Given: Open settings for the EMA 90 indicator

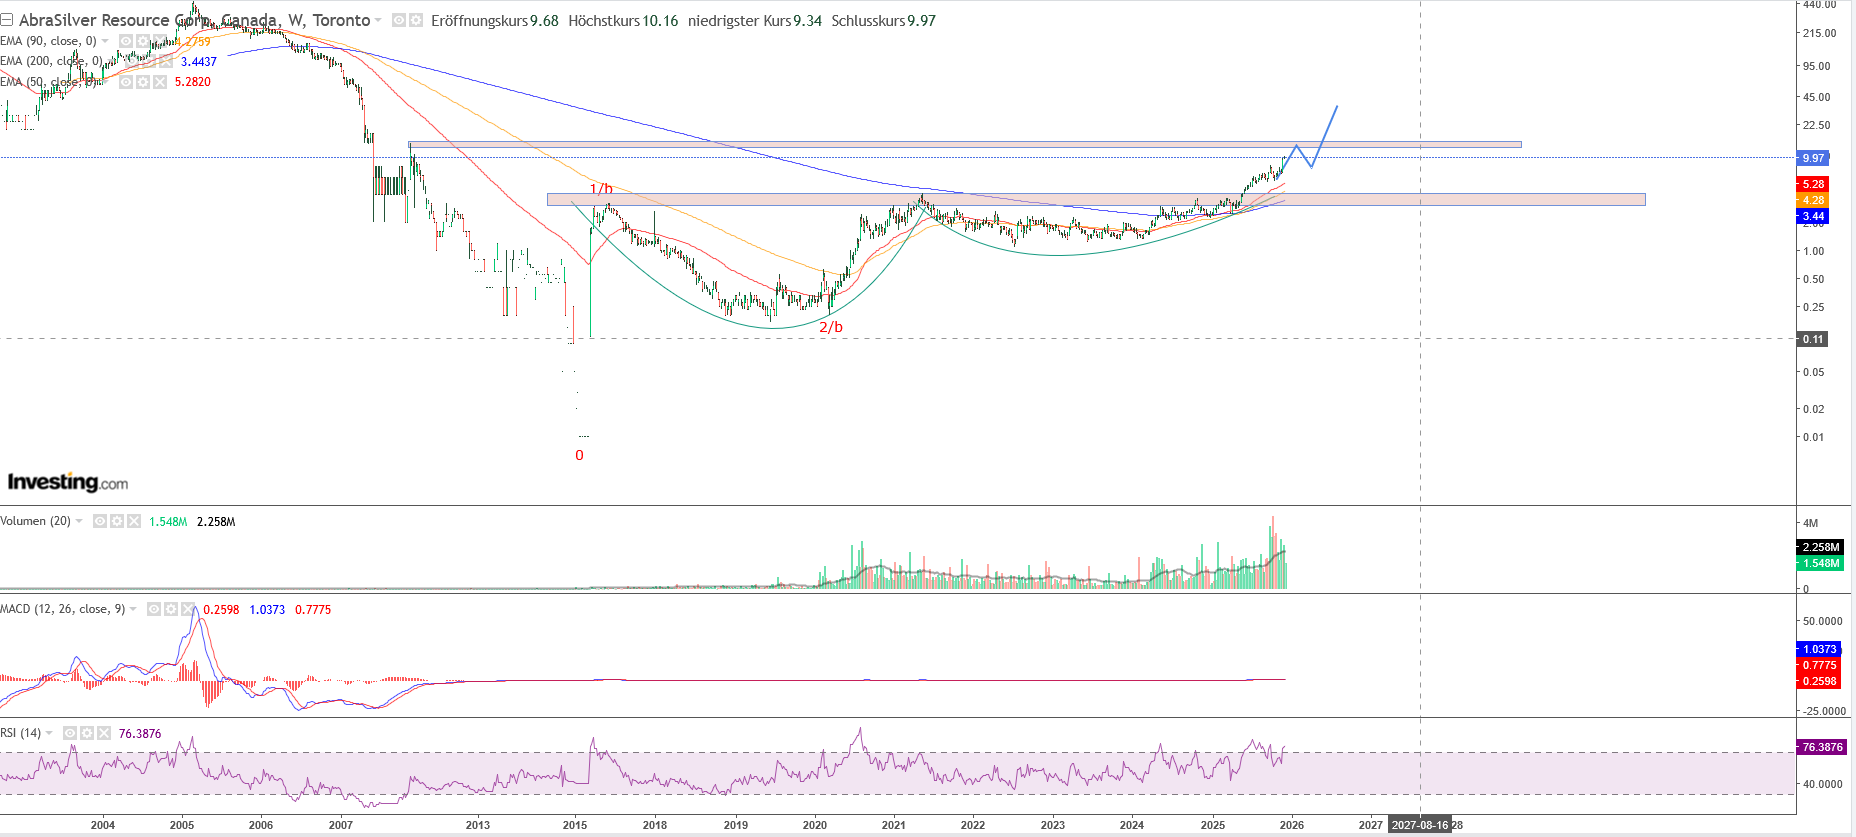Looking at the screenshot, I should pyautogui.click(x=143, y=41).
